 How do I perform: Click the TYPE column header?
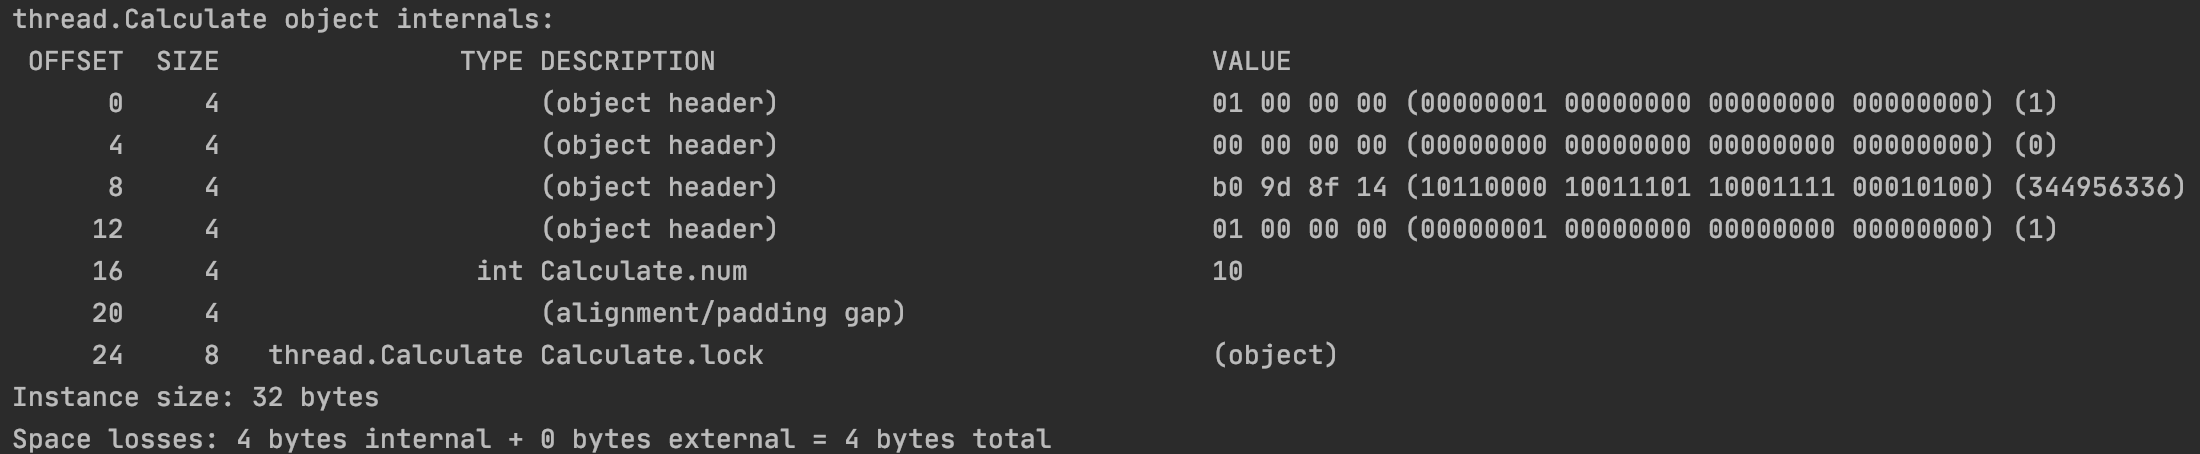[491, 61]
